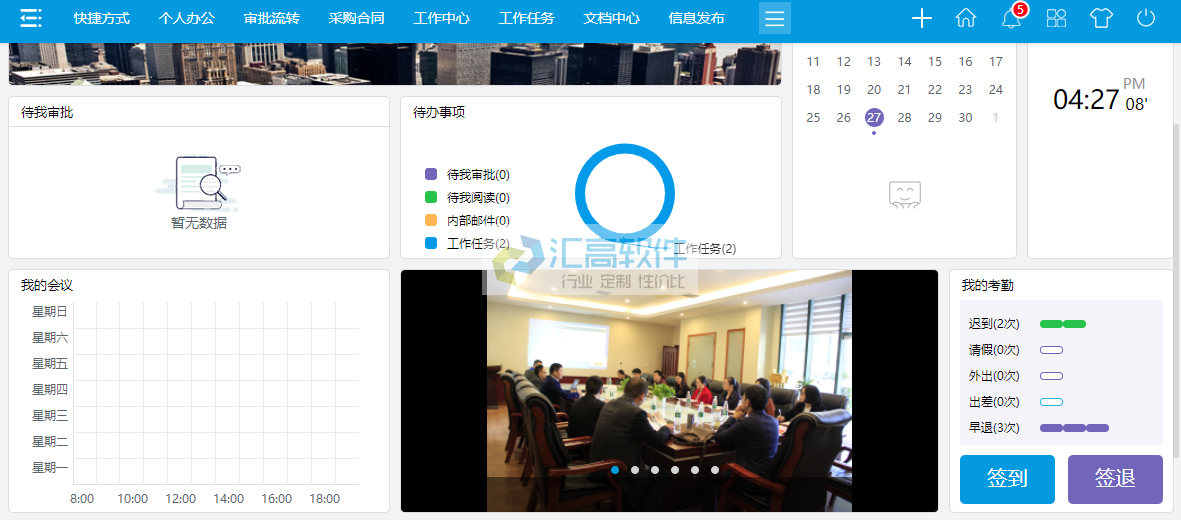The height and width of the screenshot is (520, 1181).
Task: Go to the home page icon
Action: click(966, 18)
